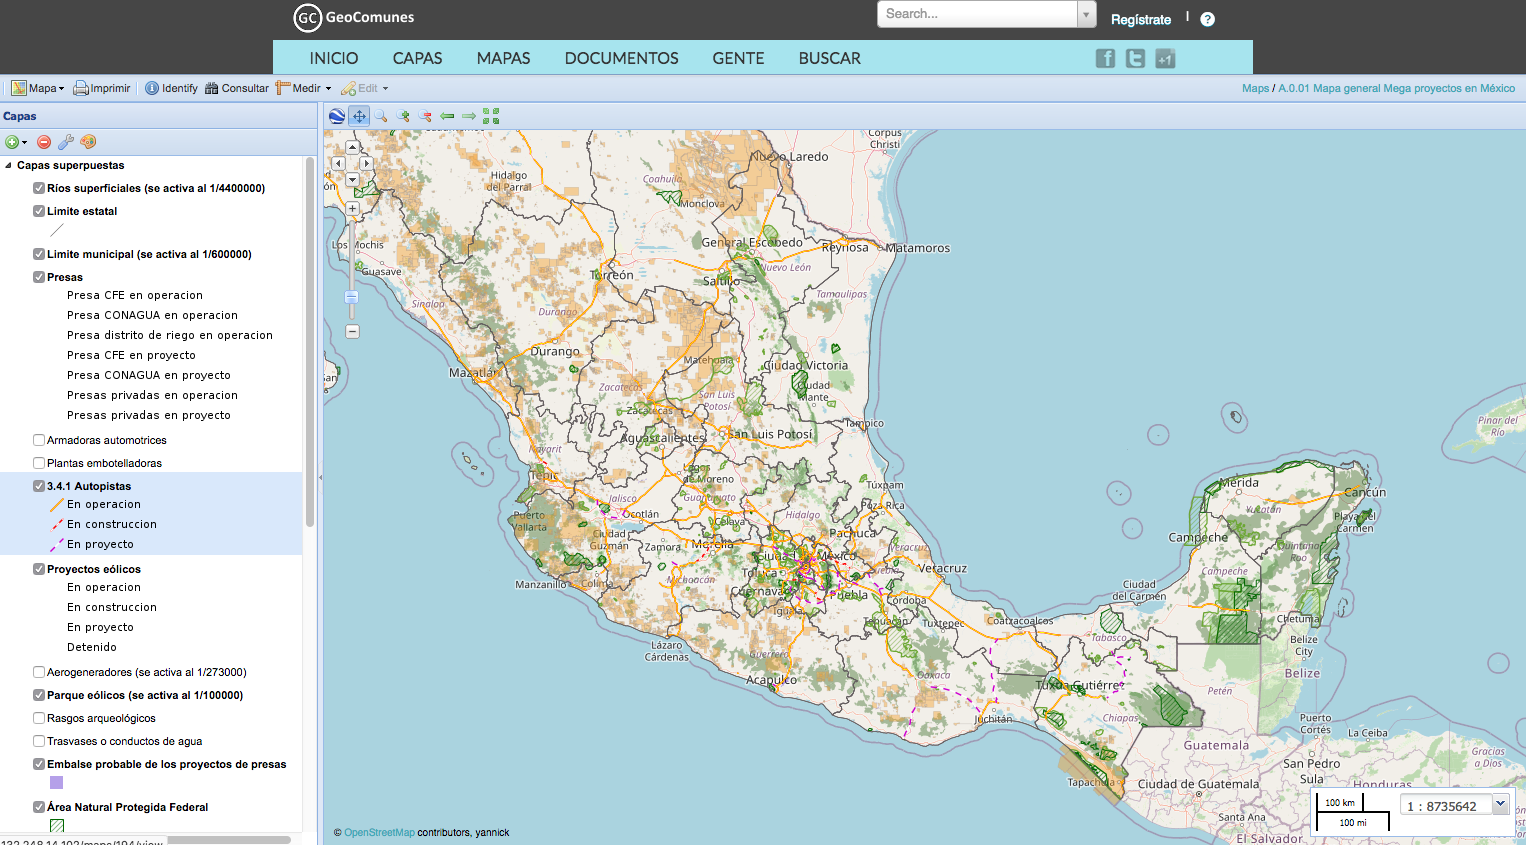Click the remove layer red minus icon
Image resolution: width=1526 pixels, height=845 pixels.
coord(44,142)
